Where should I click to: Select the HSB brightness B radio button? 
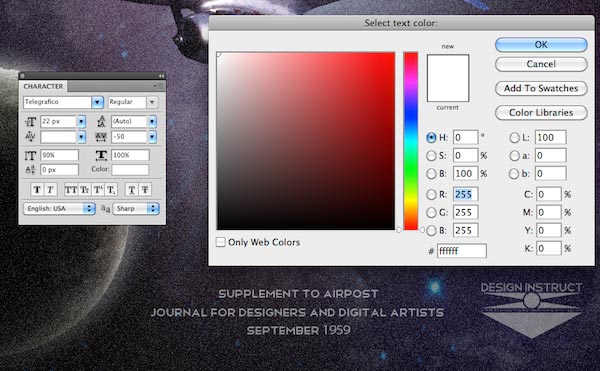[431, 174]
